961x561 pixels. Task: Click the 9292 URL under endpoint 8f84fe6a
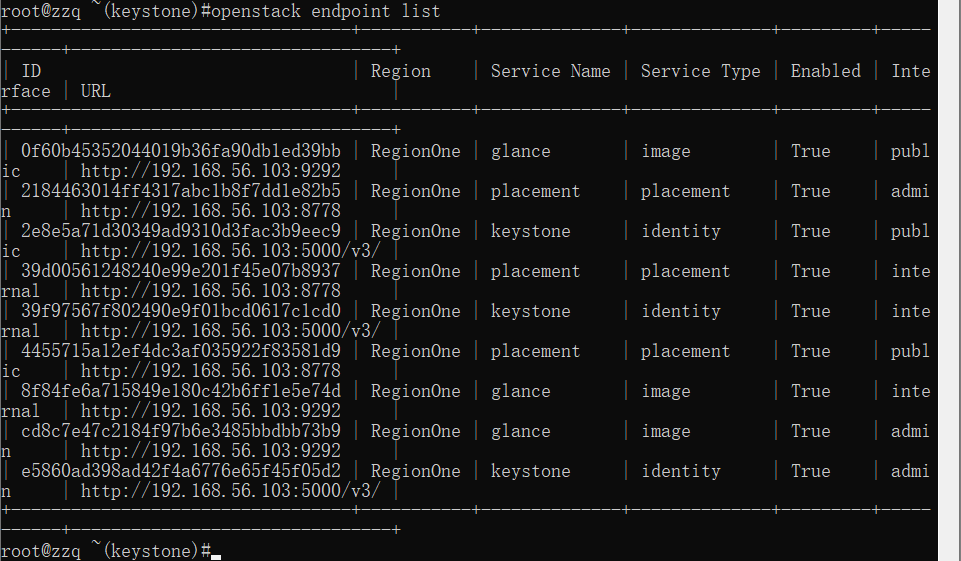pyautogui.click(x=211, y=411)
